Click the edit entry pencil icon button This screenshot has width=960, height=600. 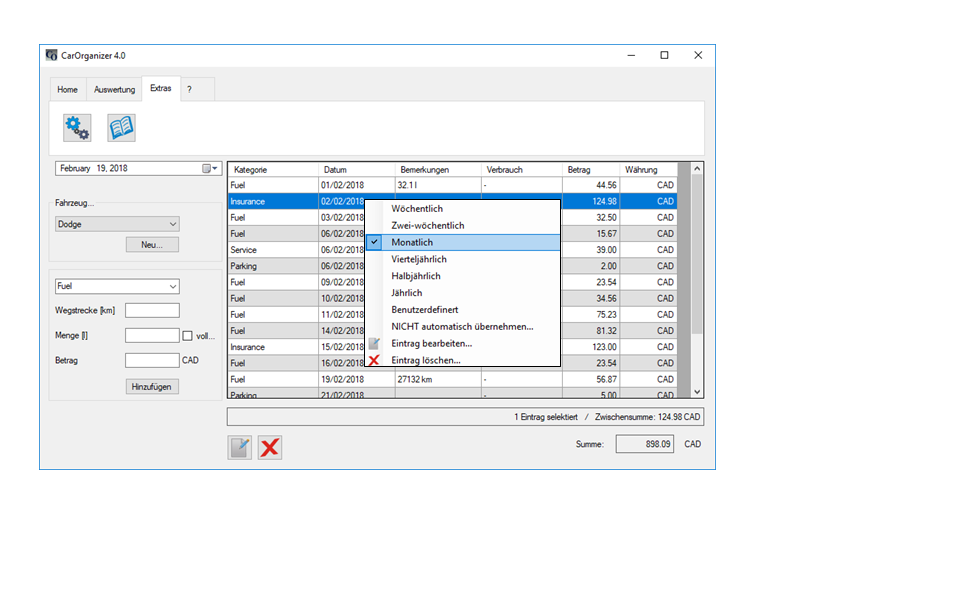click(x=240, y=447)
